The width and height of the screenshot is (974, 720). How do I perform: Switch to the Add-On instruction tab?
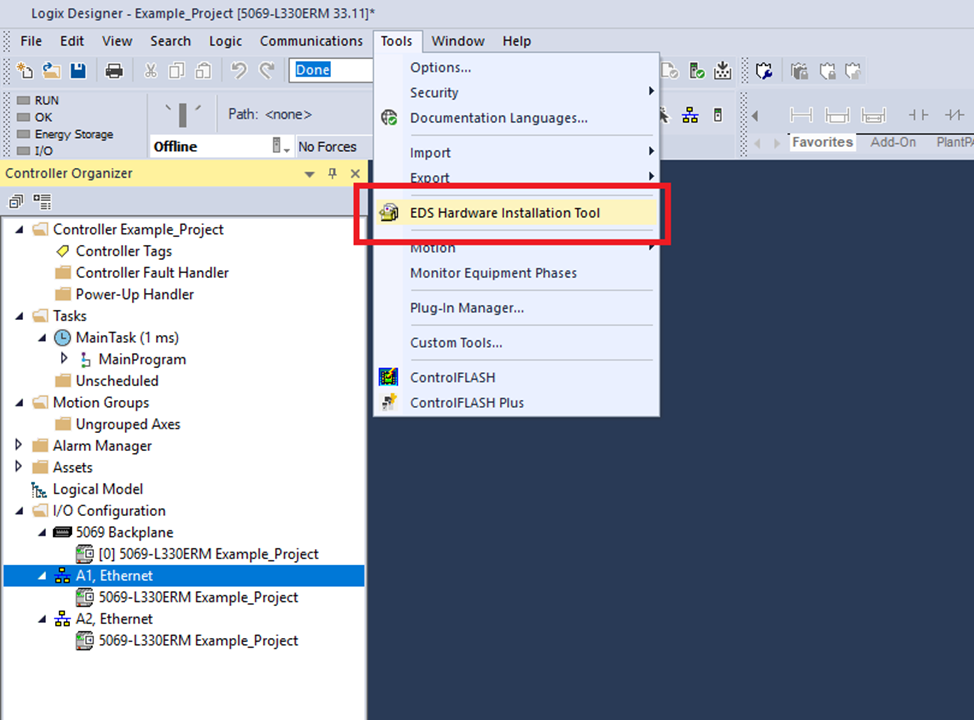(892, 142)
